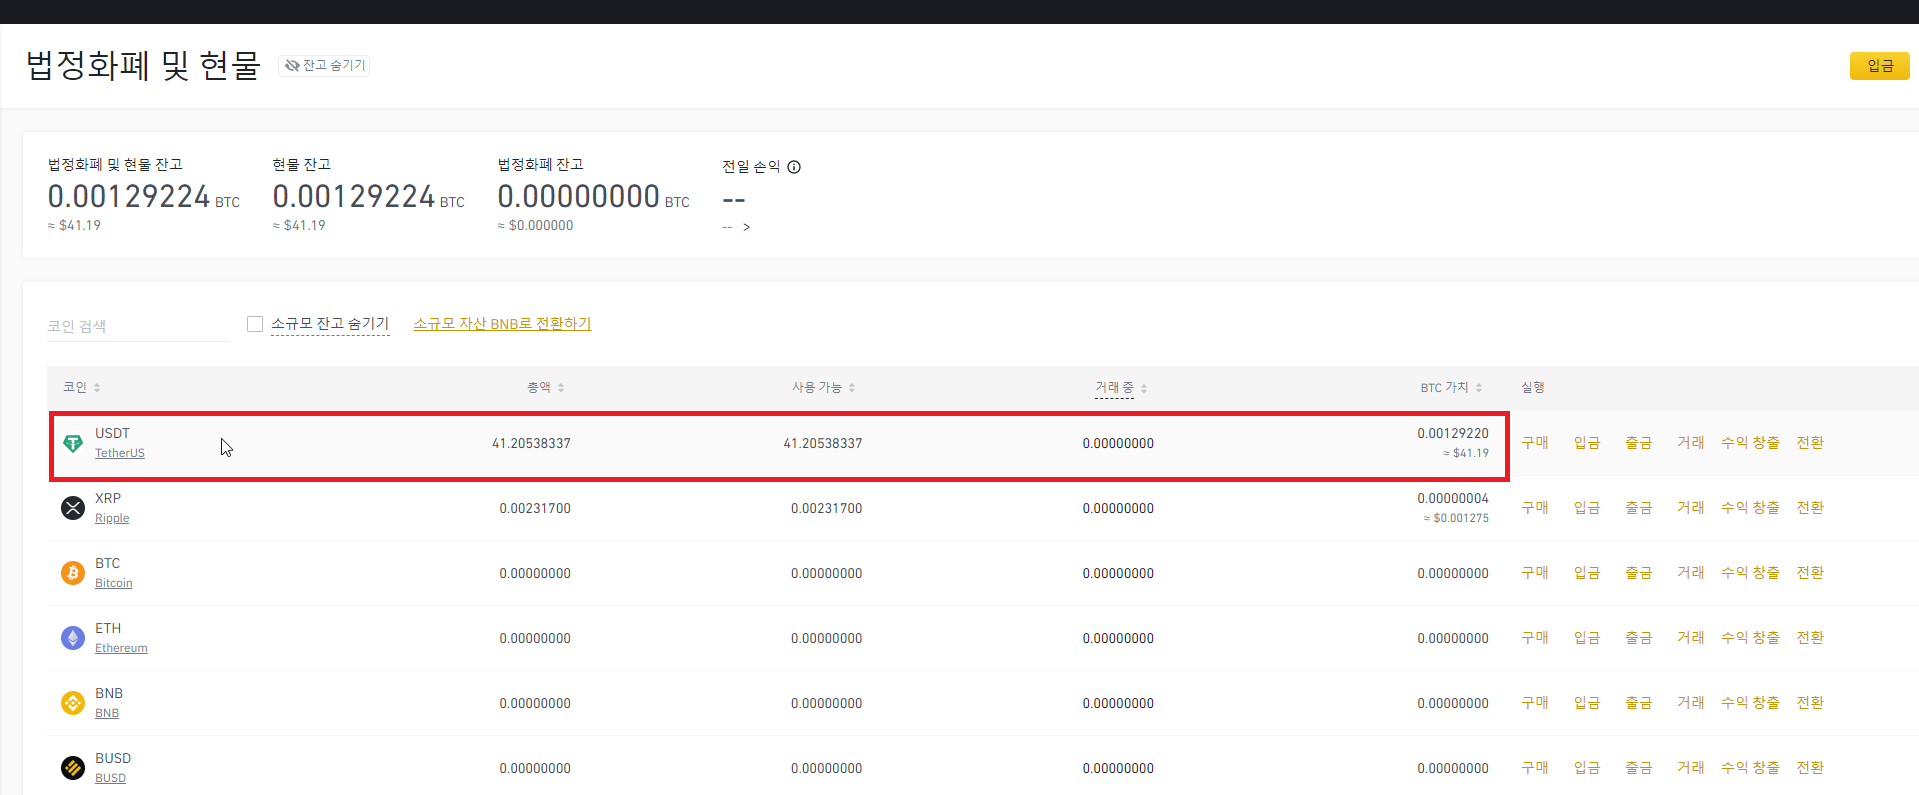
Task: Click 구매 in the XRP row
Action: tap(1535, 508)
